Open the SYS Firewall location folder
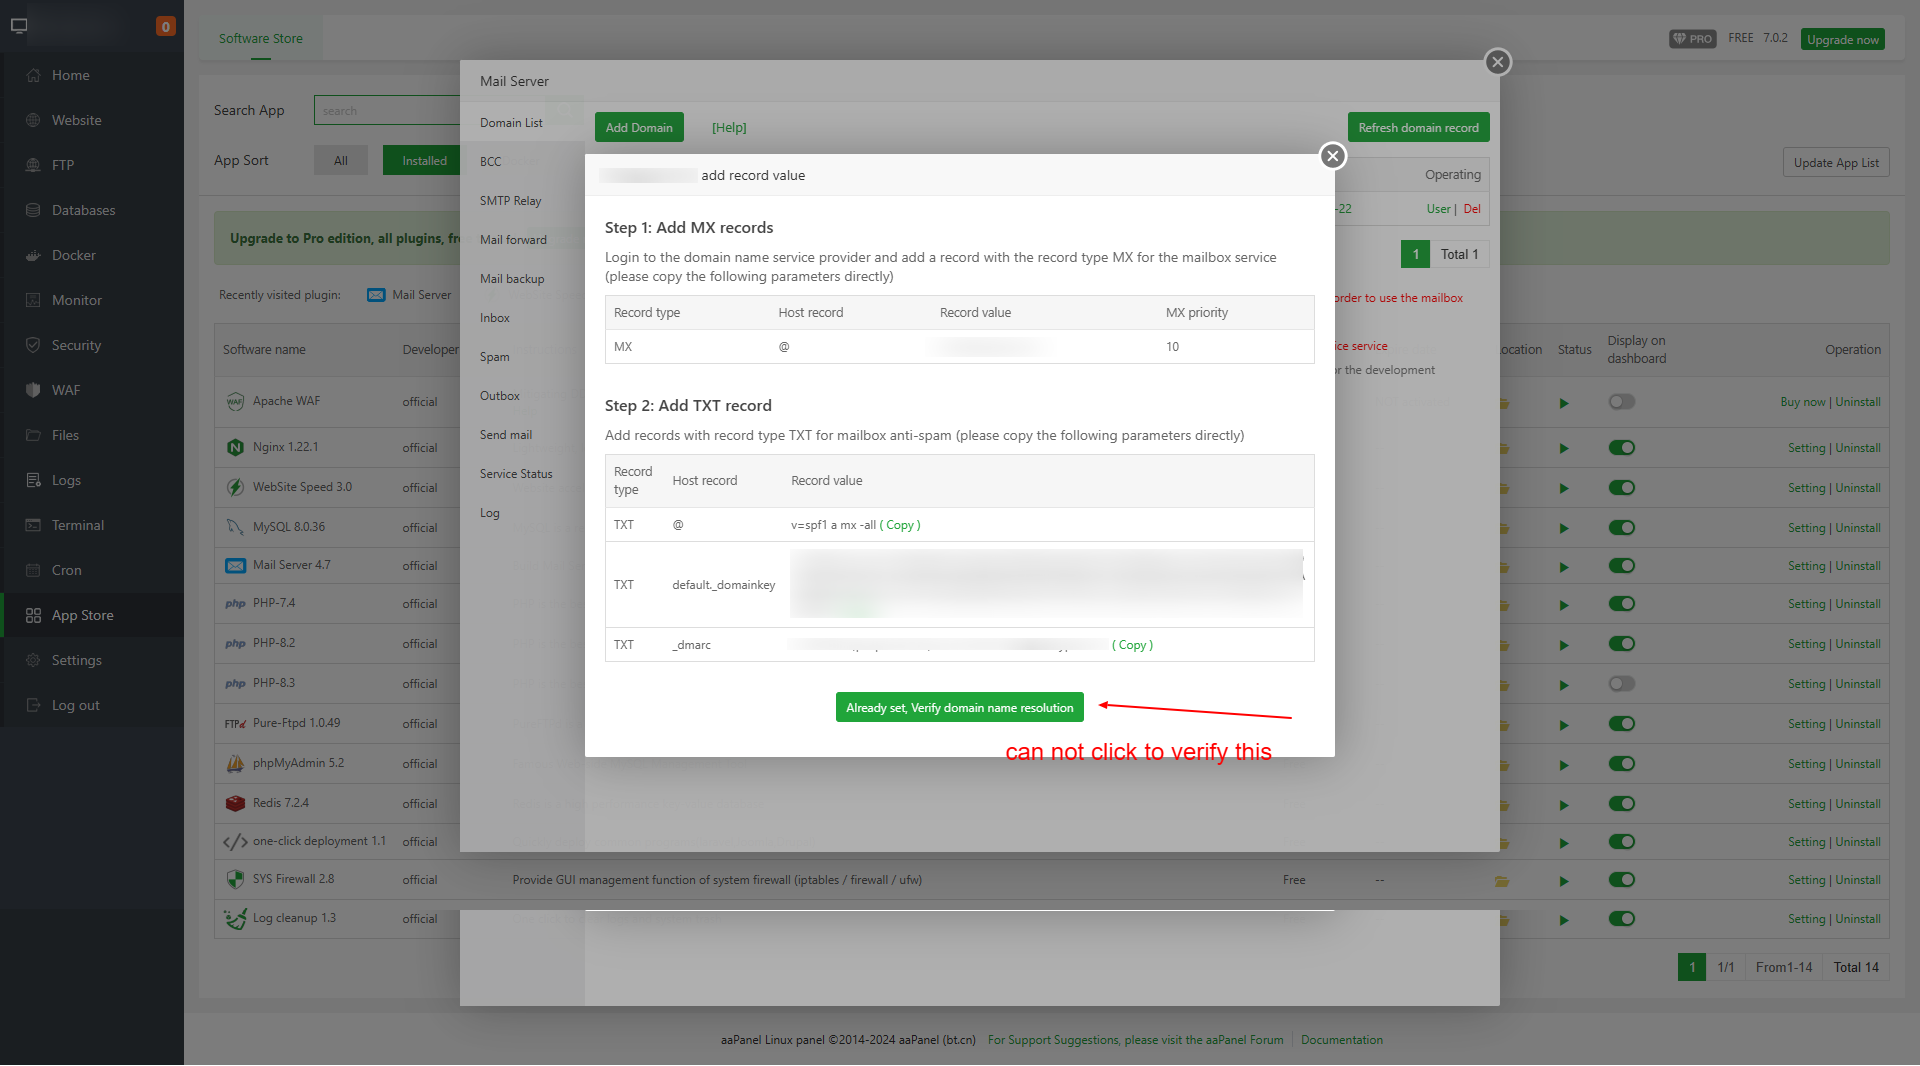The image size is (1920, 1066). point(1502,881)
